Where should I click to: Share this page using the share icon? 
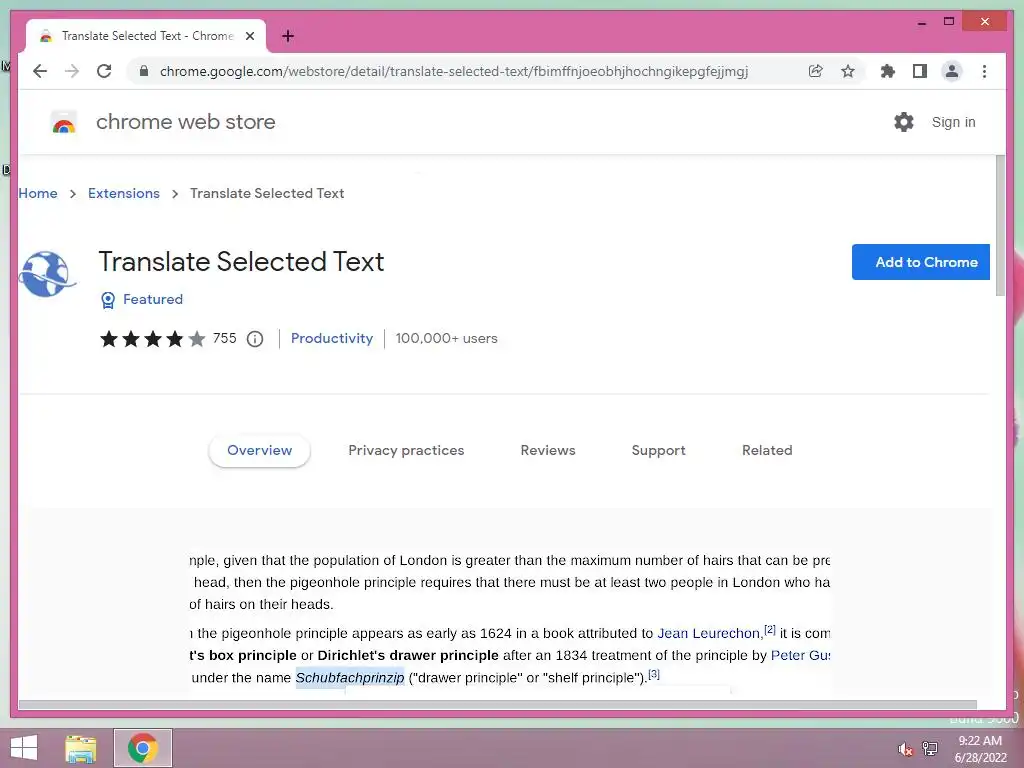point(816,71)
